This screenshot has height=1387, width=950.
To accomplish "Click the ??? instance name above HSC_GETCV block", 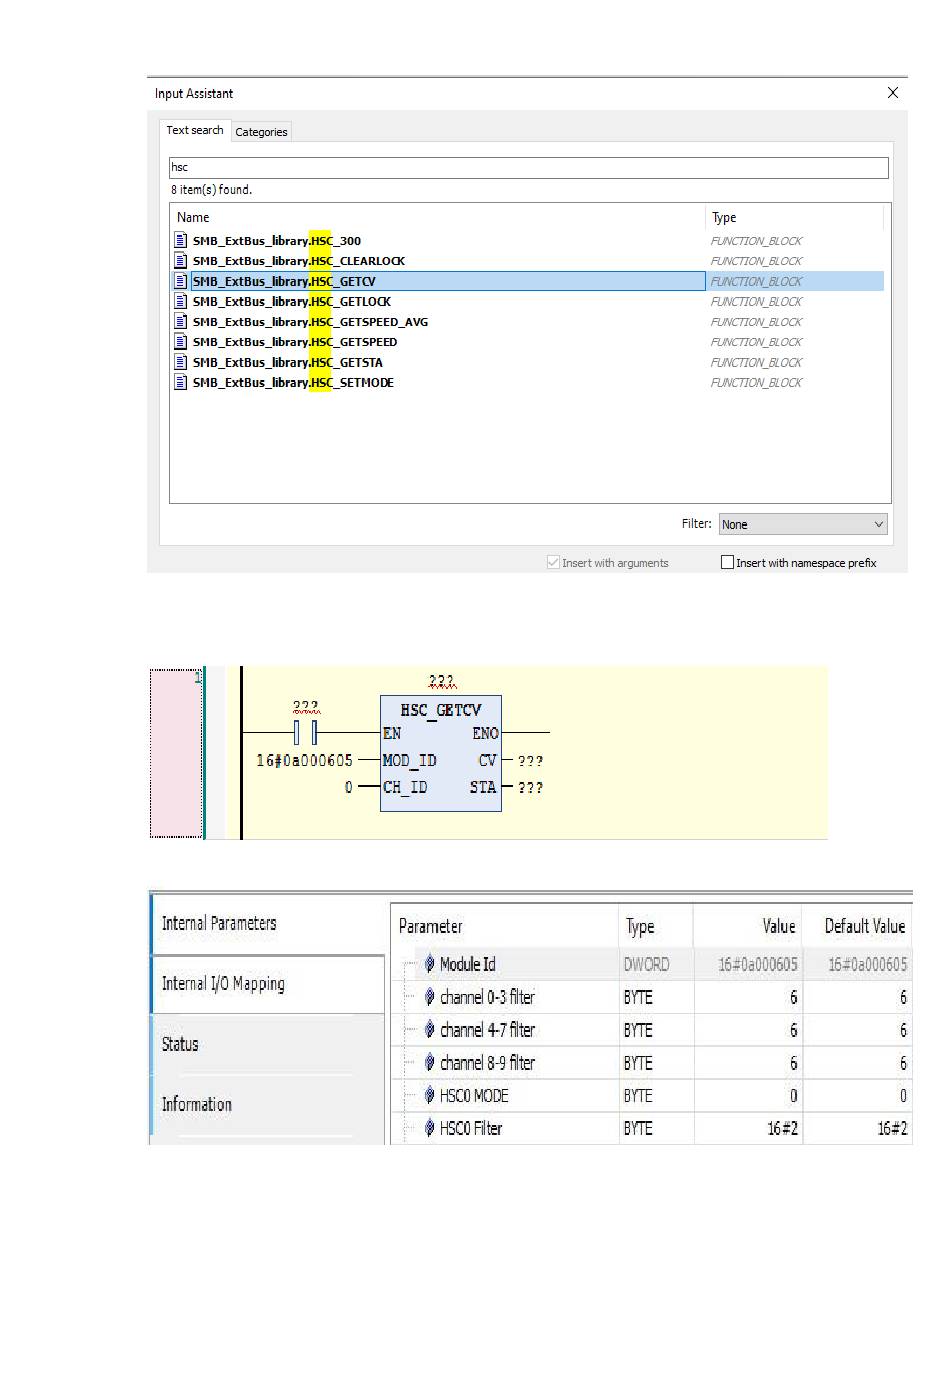I will [441, 681].
